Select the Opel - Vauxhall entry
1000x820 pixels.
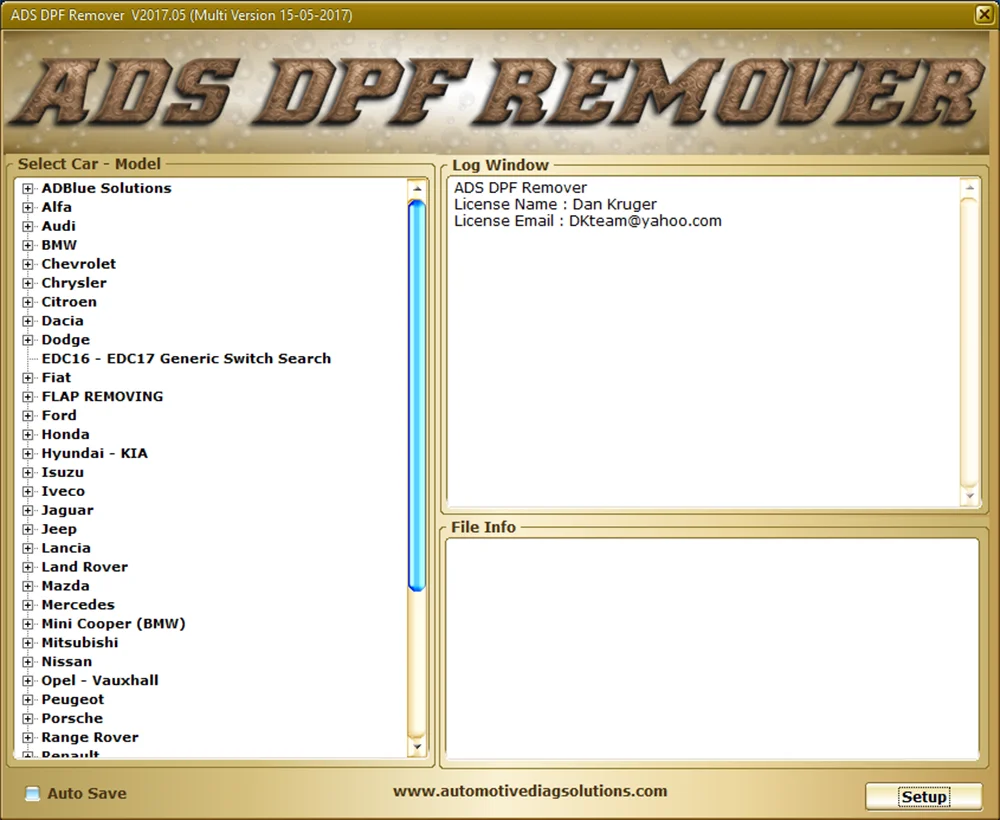click(100, 680)
